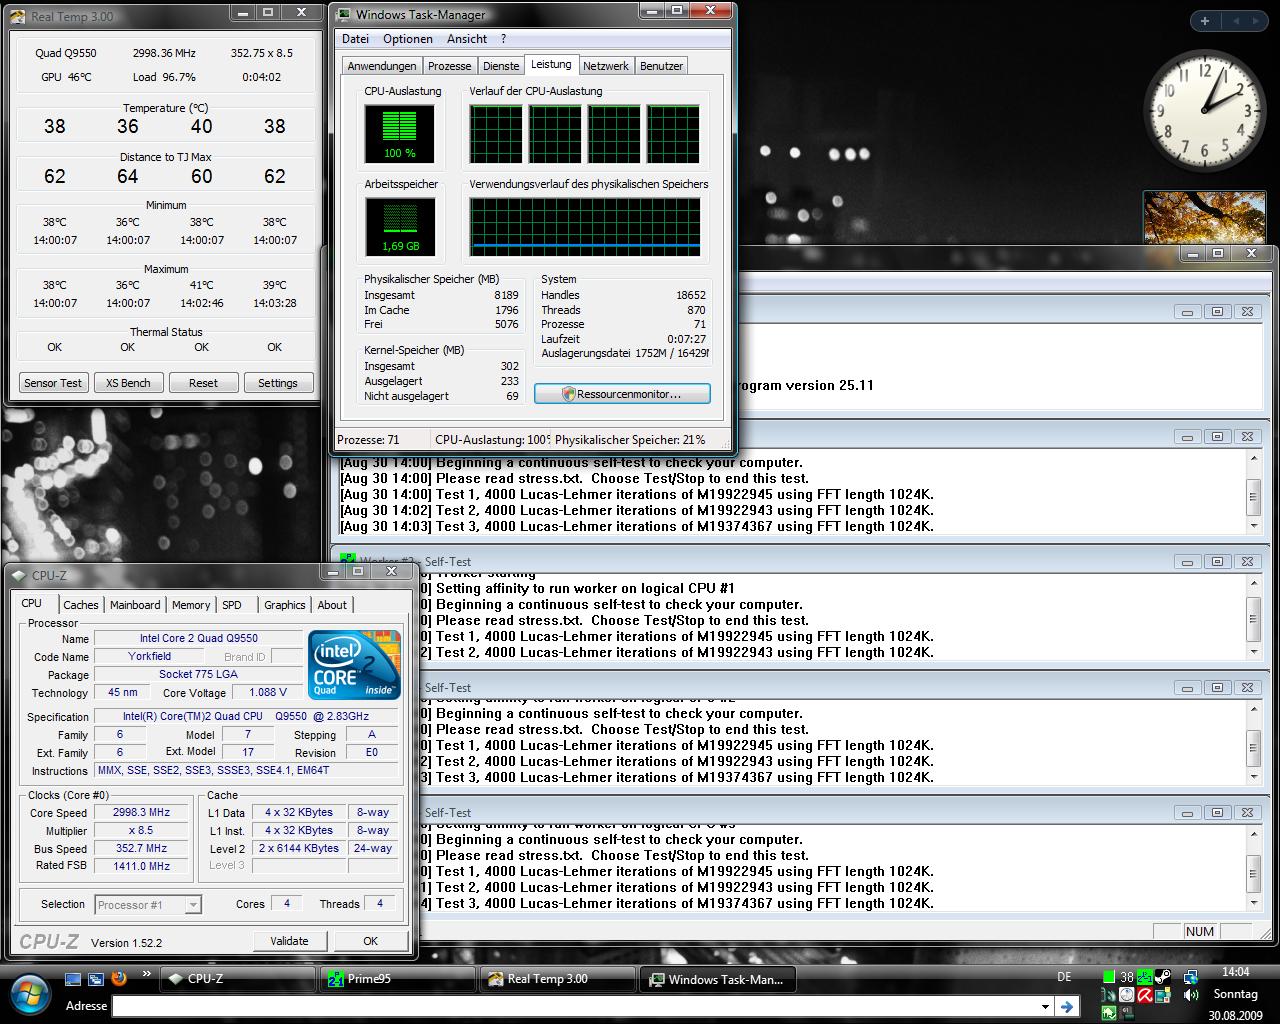Click Switch between windows quick launch icon
1280x1024 pixels.
point(96,978)
